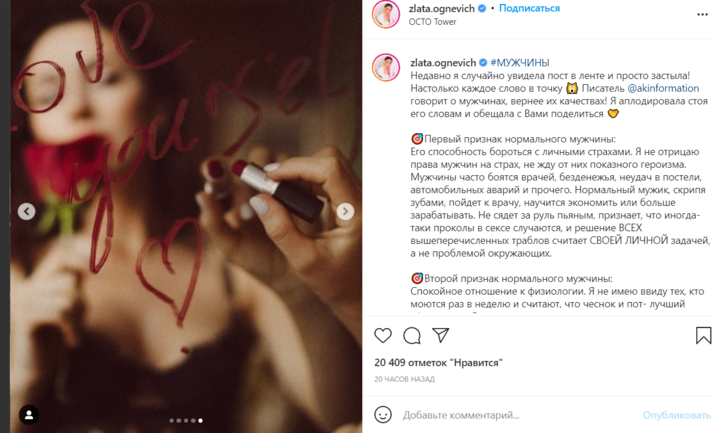Show tagged people icon on photo
Viewport: 713px width, 433px height.
point(29,415)
